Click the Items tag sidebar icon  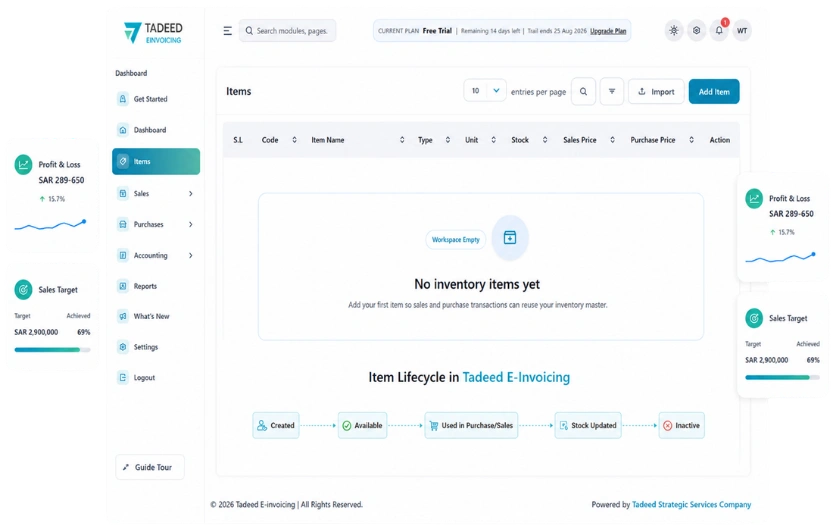tap(123, 162)
